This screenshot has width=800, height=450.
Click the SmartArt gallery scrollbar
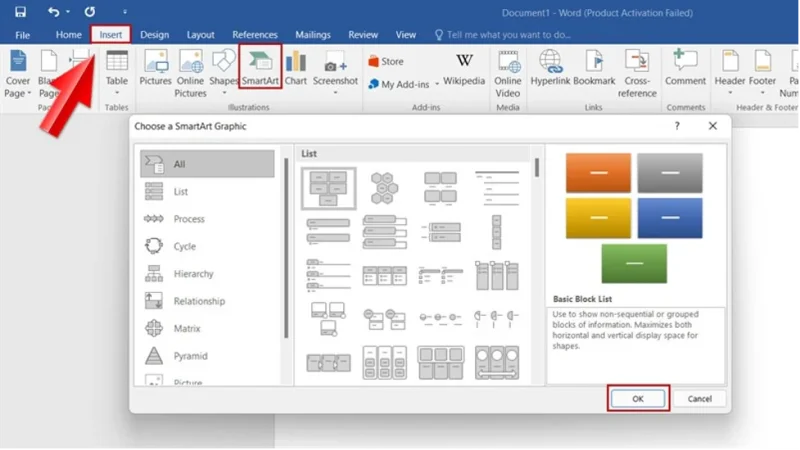pos(537,167)
